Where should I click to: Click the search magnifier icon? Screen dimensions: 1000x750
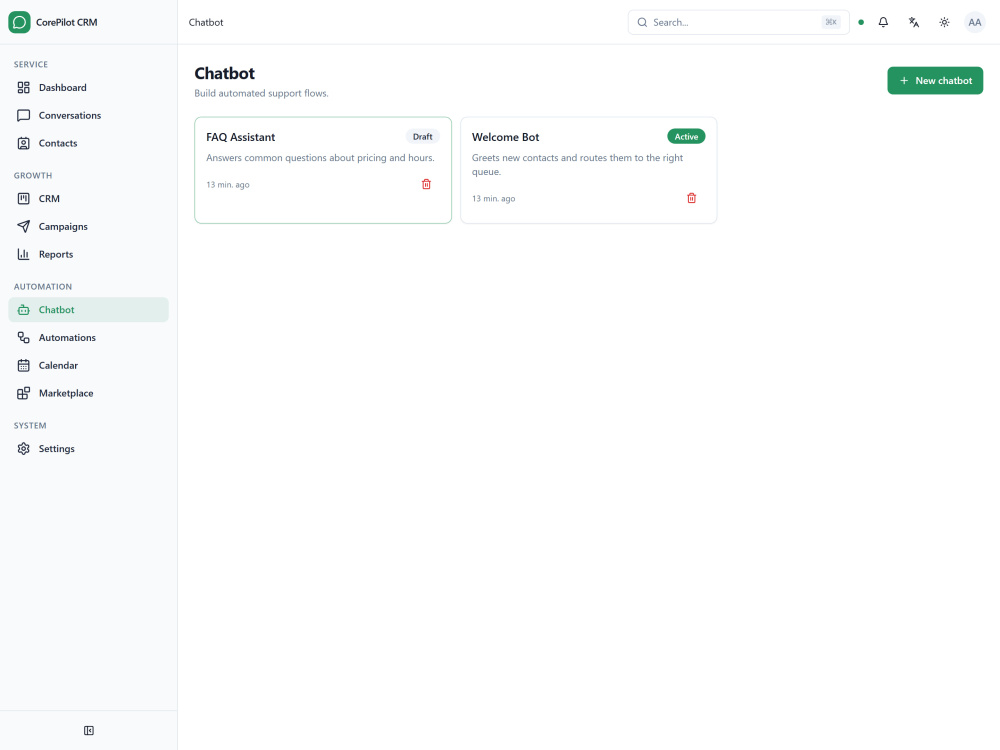(x=642, y=22)
